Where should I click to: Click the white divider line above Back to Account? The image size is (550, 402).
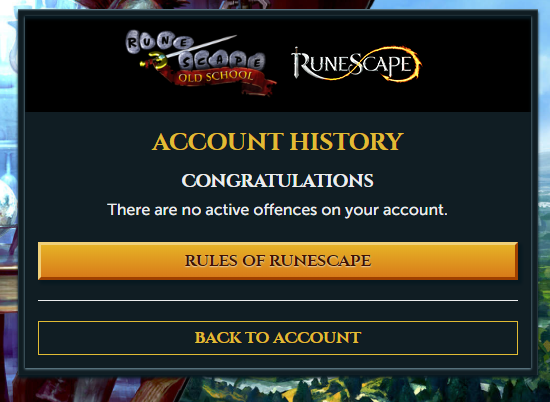pyautogui.click(x=278, y=300)
